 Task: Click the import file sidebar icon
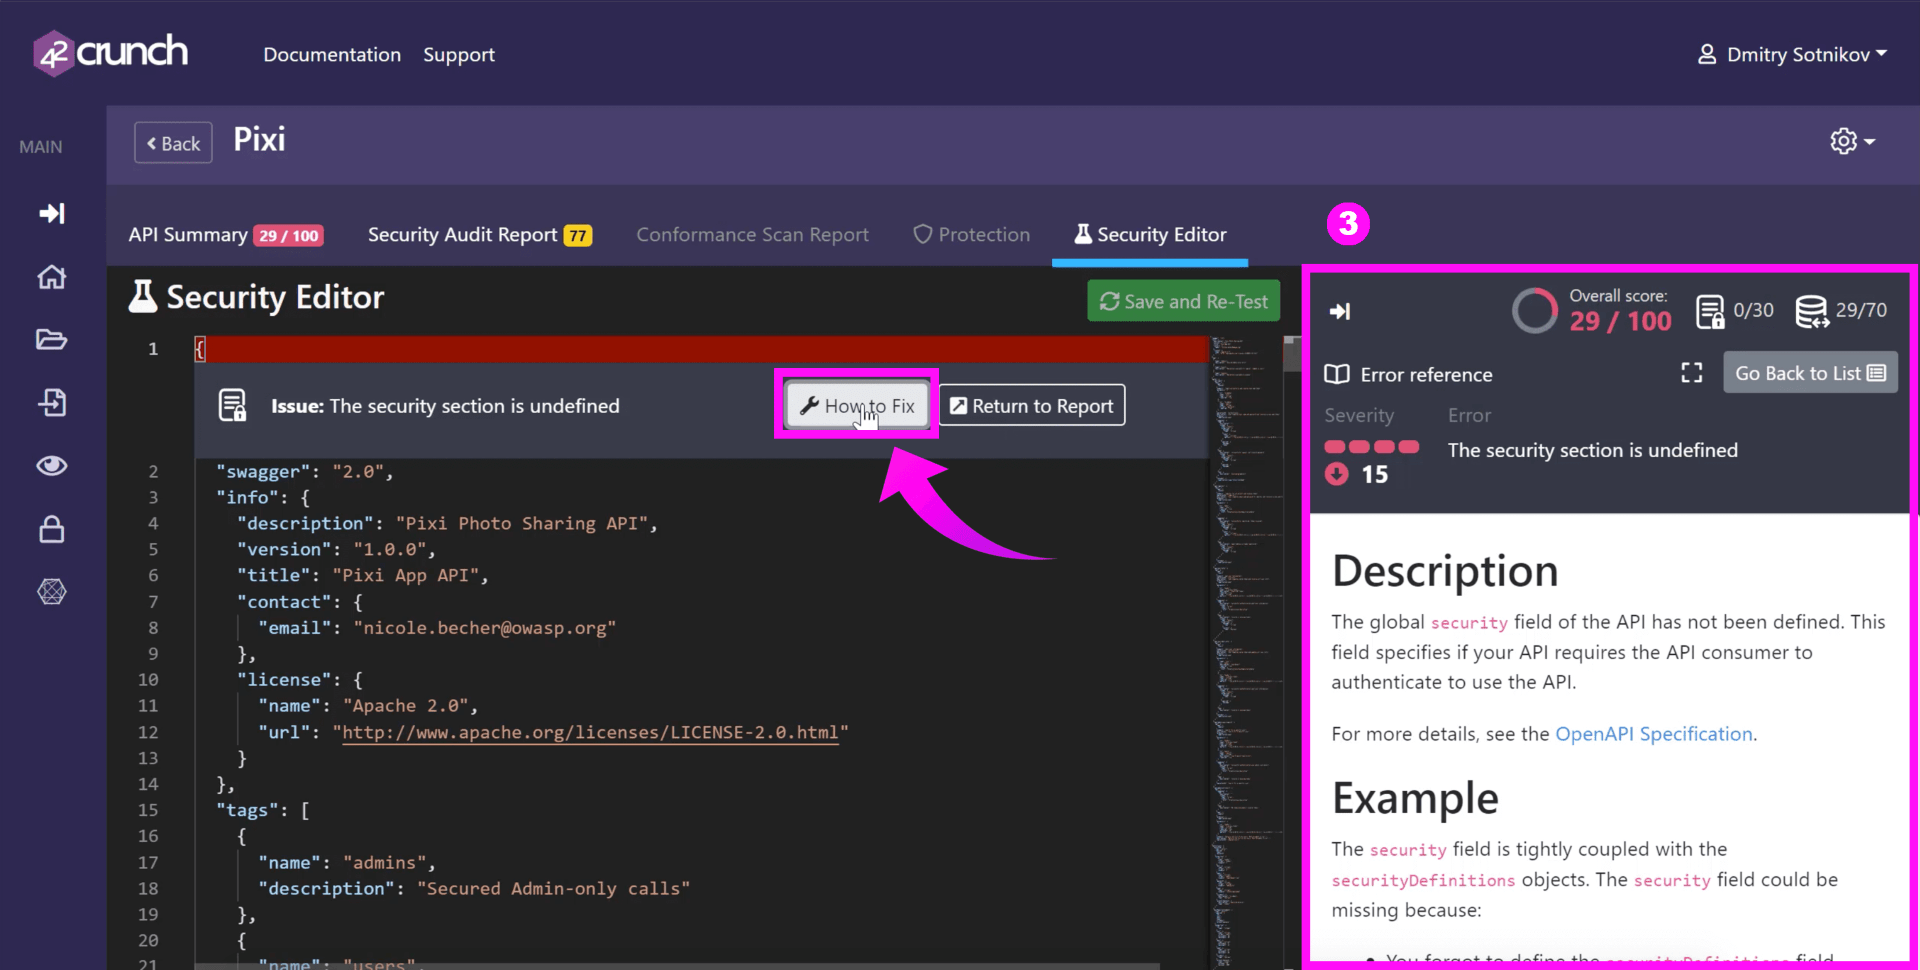[52, 402]
